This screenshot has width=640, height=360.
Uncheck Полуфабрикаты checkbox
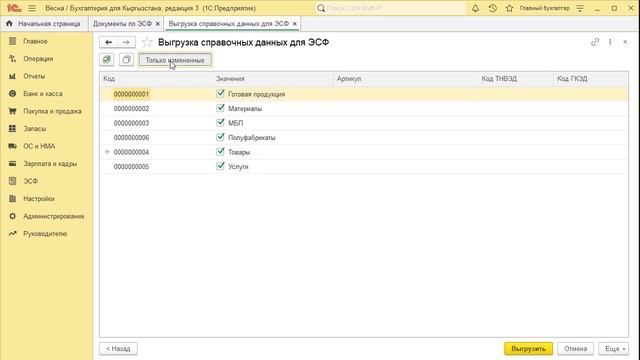pyautogui.click(x=220, y=137)
